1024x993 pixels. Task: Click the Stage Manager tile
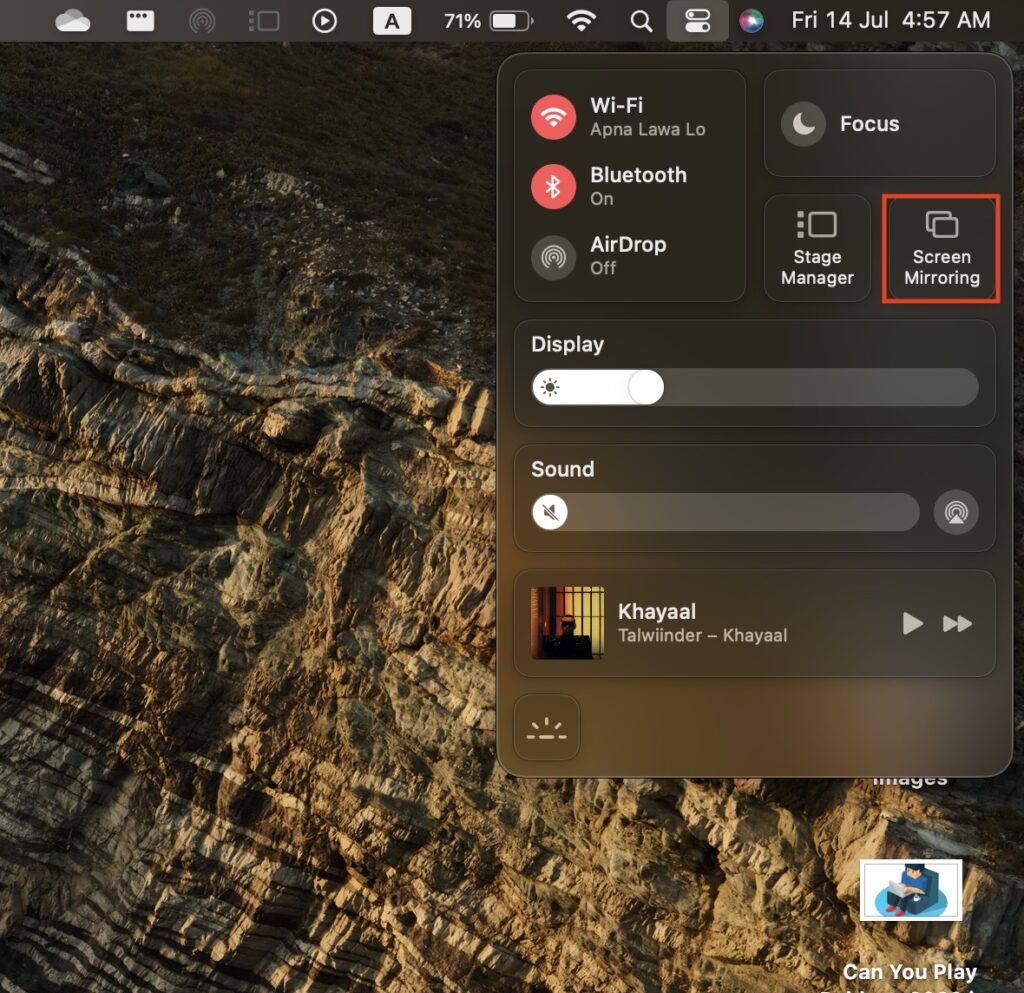[x=817, y=248]
